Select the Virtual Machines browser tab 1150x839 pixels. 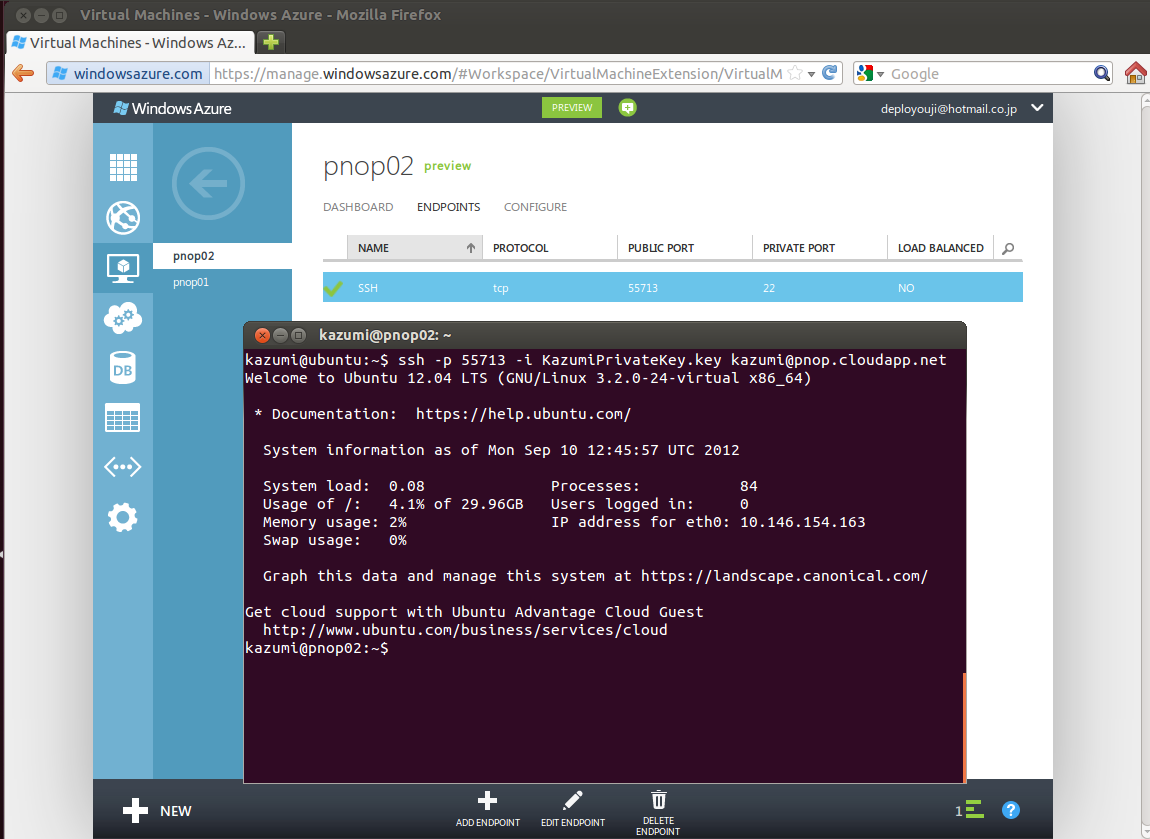pyautogui.click(x=131, y=43)
